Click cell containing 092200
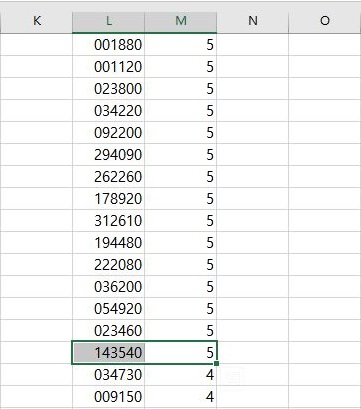This screenshot has height=409, width=361. pyautogui.click(x=108, y=133)
